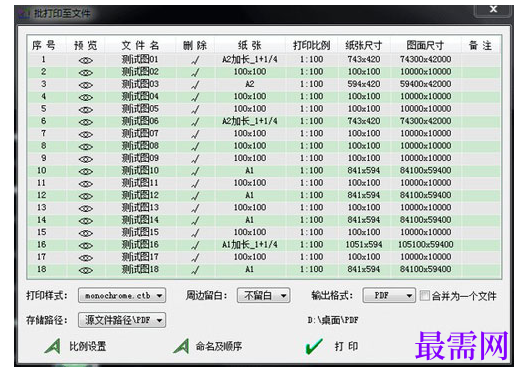
Task: Close the 批打印至文件 dialog
Action: click(493, 9)
